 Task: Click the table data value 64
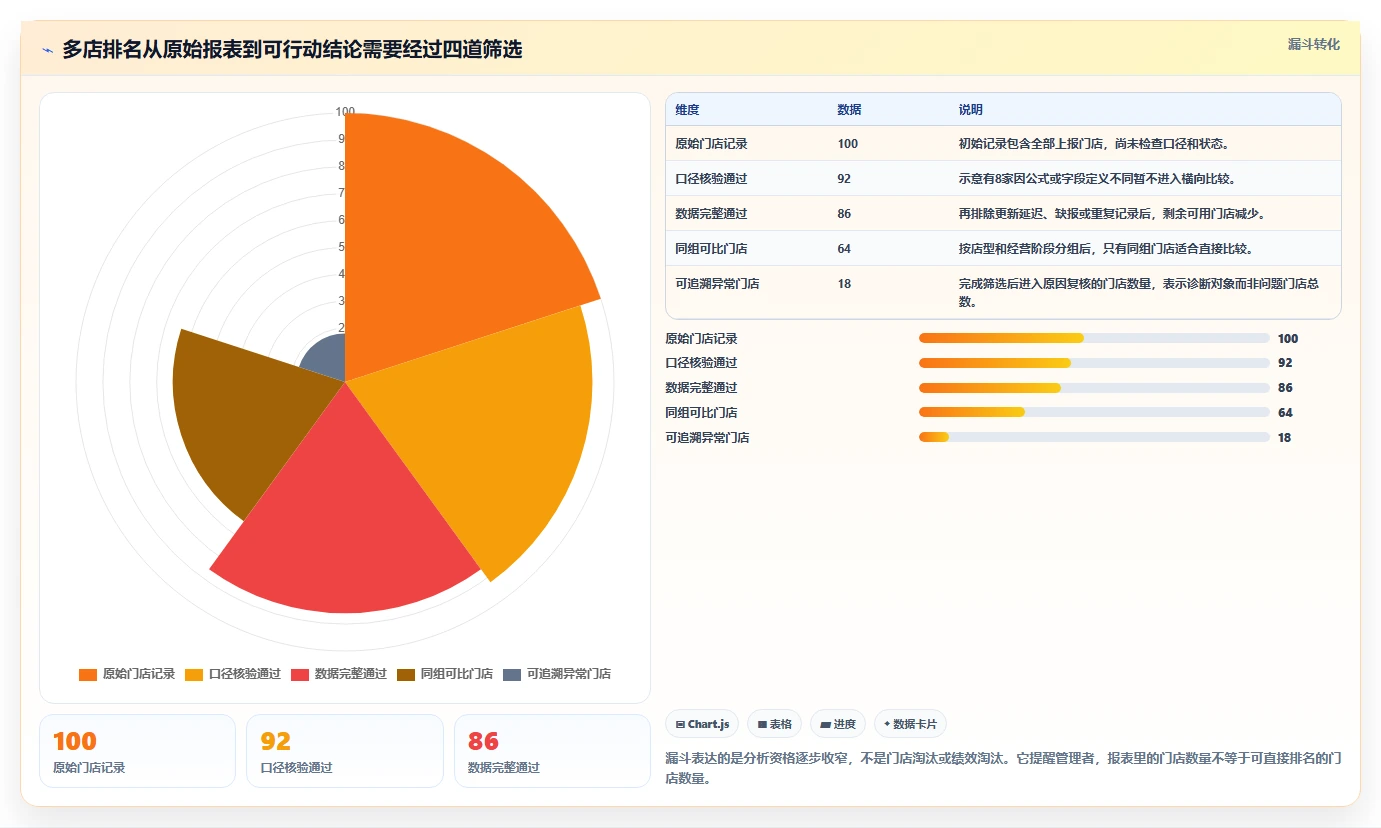tap(845, 249)
